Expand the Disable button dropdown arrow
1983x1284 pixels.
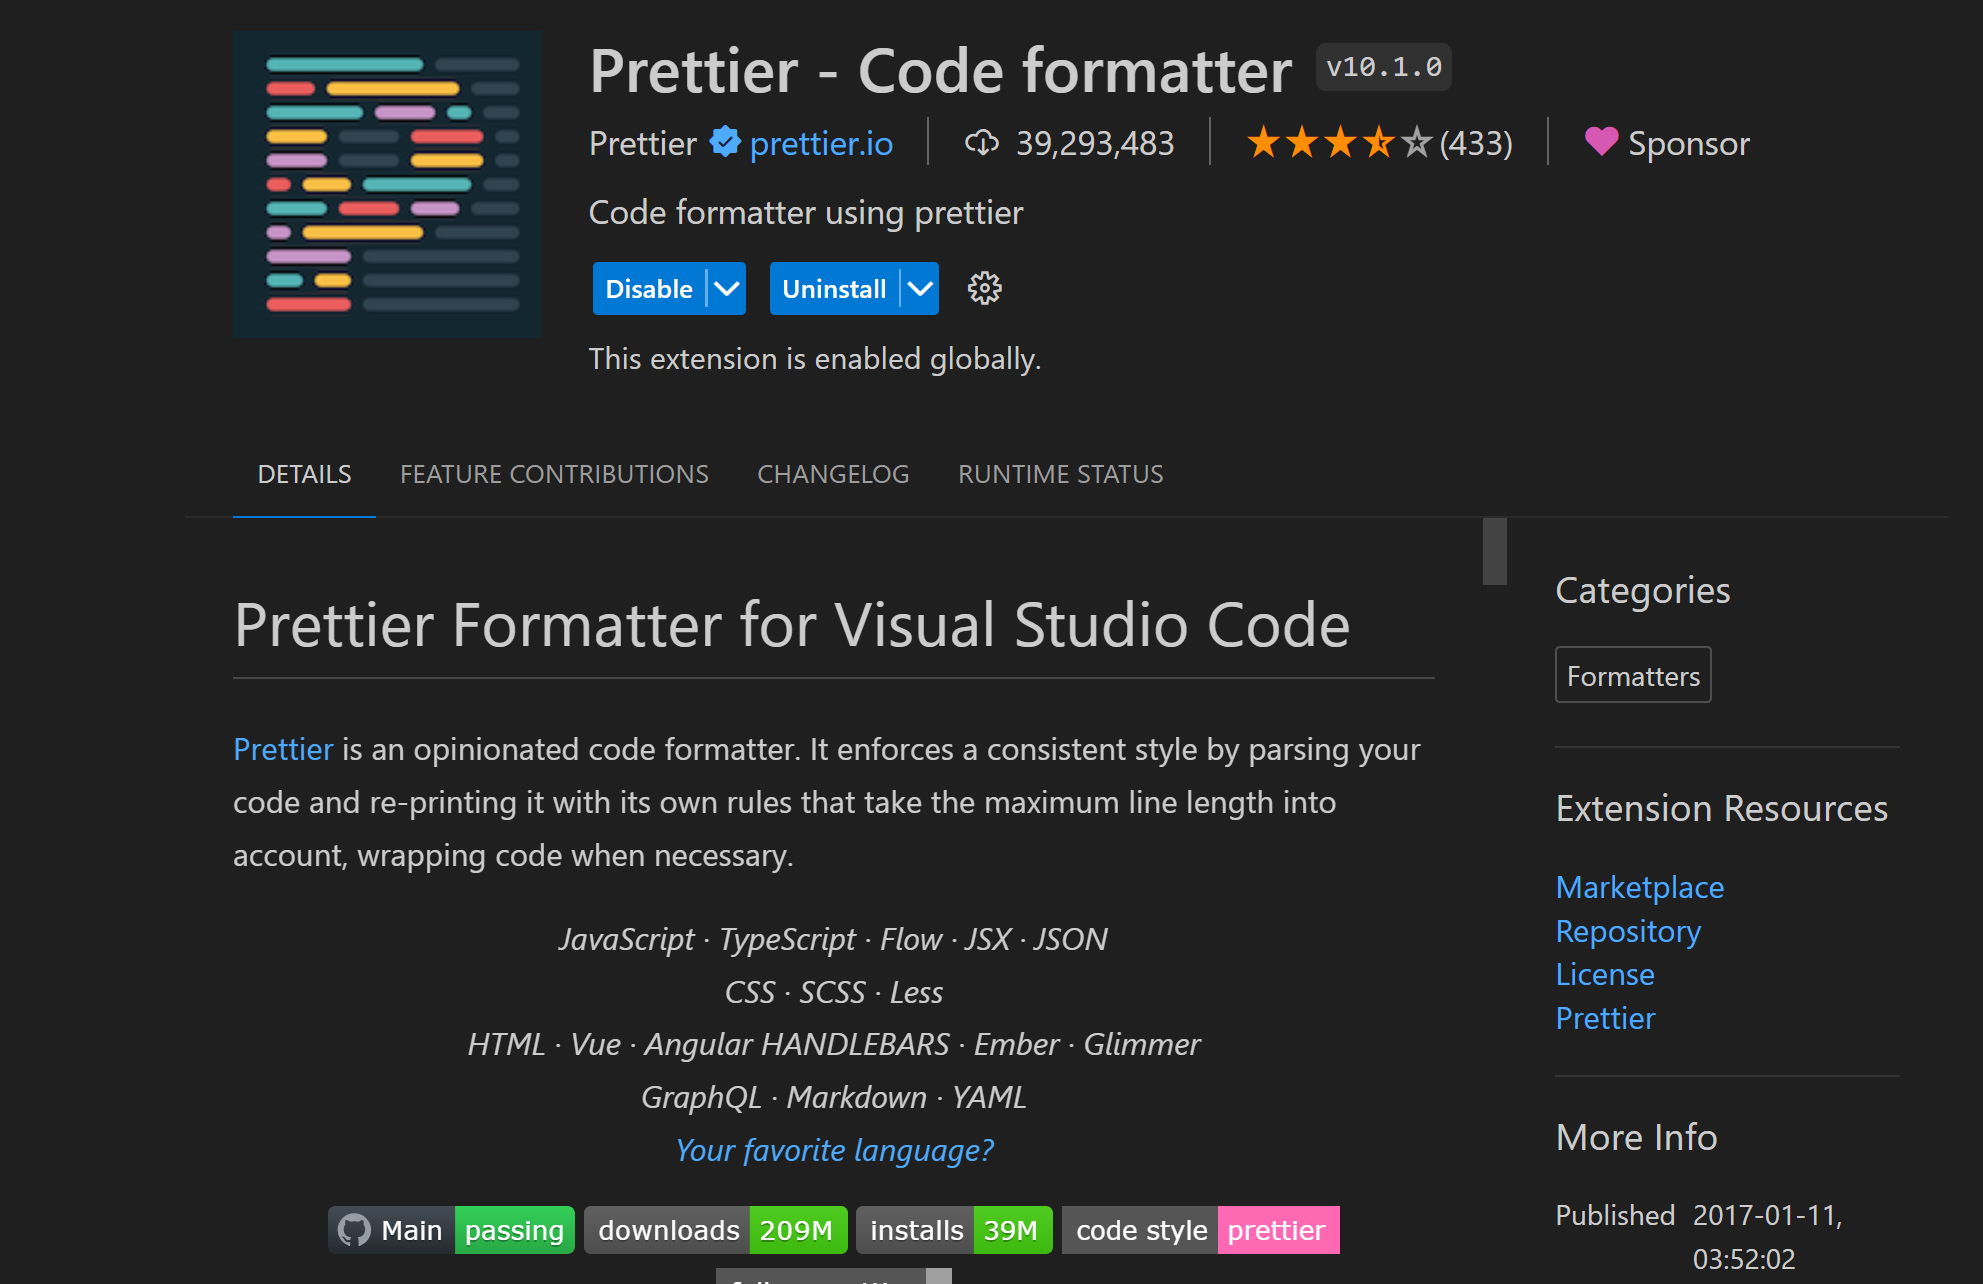(725, 288)
